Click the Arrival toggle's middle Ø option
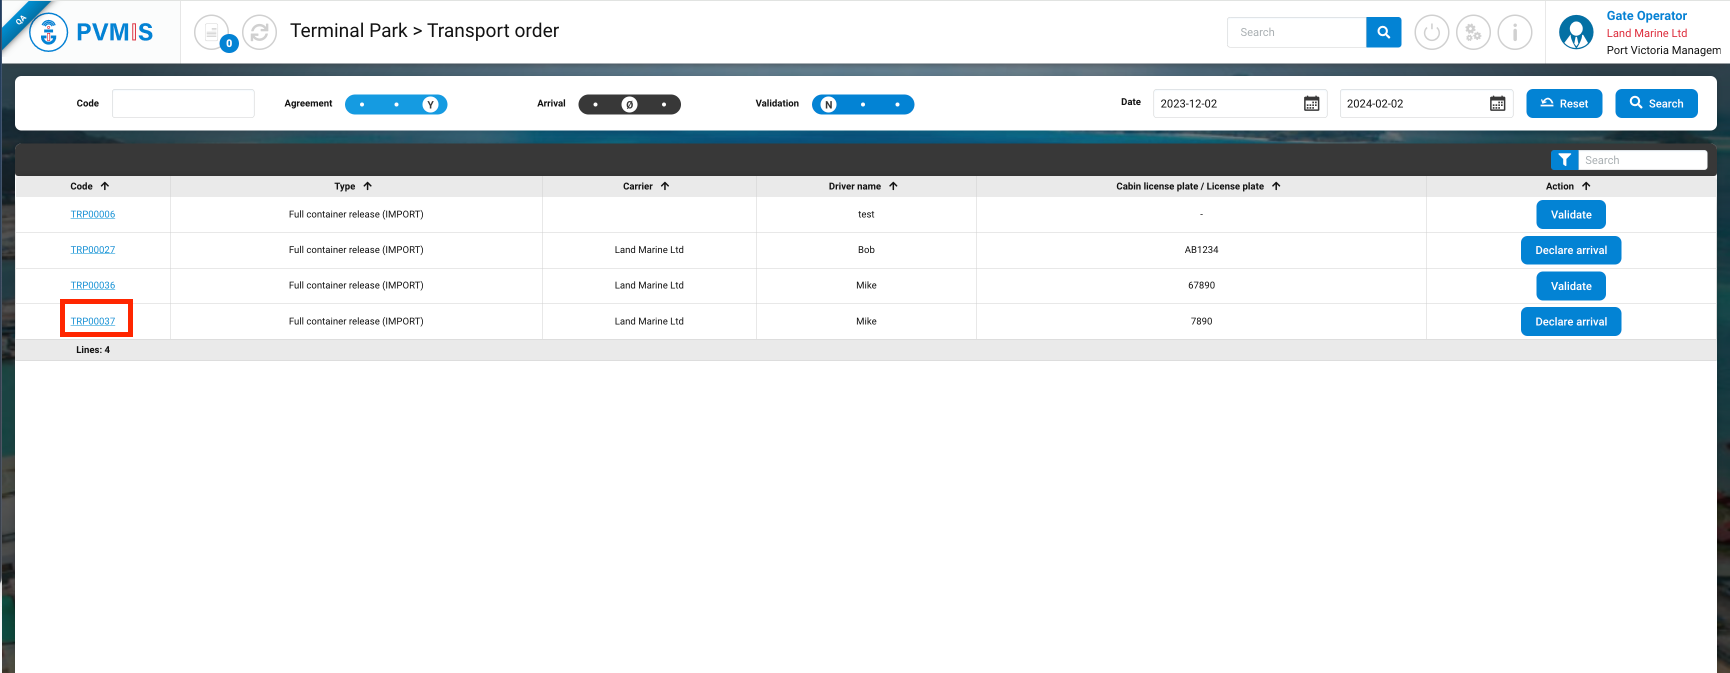Viewport: 1730px width, 673px height. pos(629,105)
